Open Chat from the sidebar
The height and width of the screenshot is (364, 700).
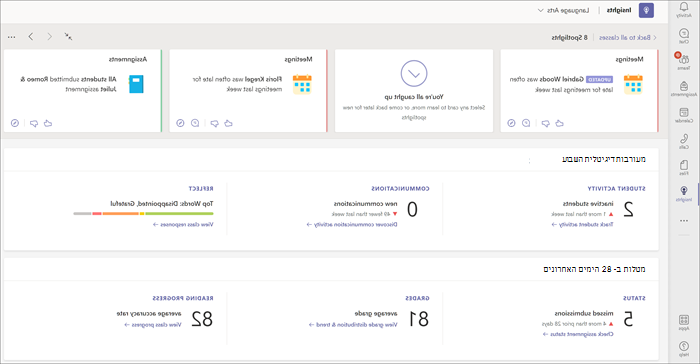(x=683, y=36)
